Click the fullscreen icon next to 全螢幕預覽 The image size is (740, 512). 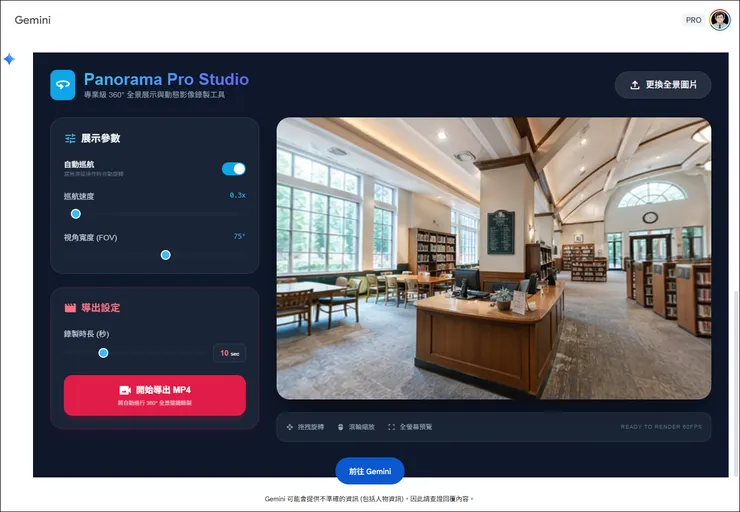(391, 427)
